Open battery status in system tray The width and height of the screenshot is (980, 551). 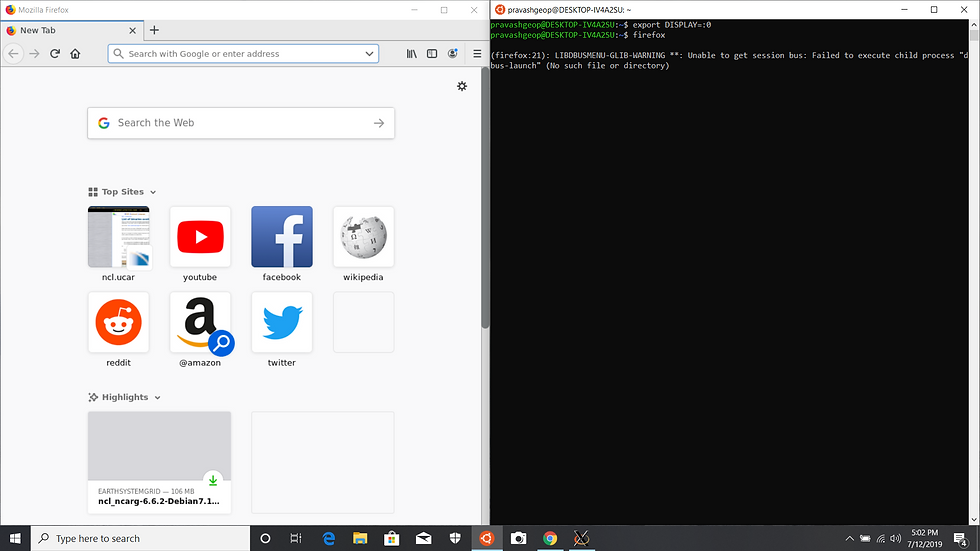(x=865, y=539)
